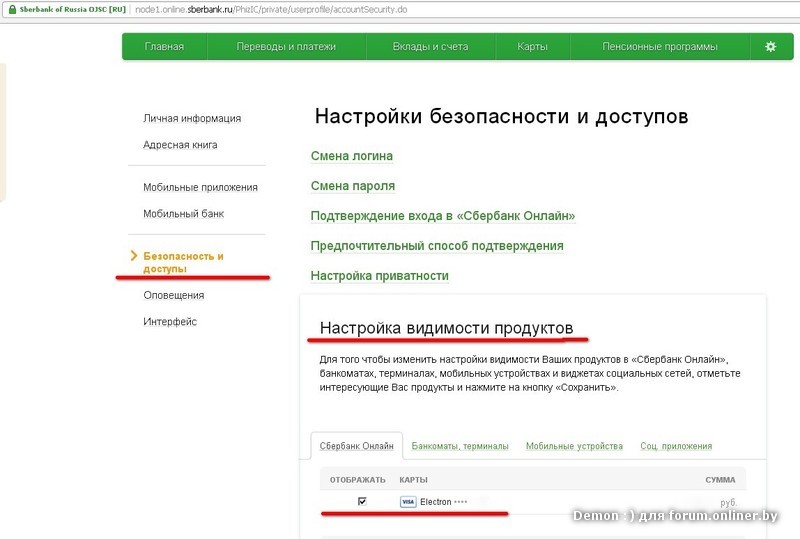The height and width of the screenshot is (539, 800).
Task: Open the Карты menu item
Action: [x=532, y=47]
